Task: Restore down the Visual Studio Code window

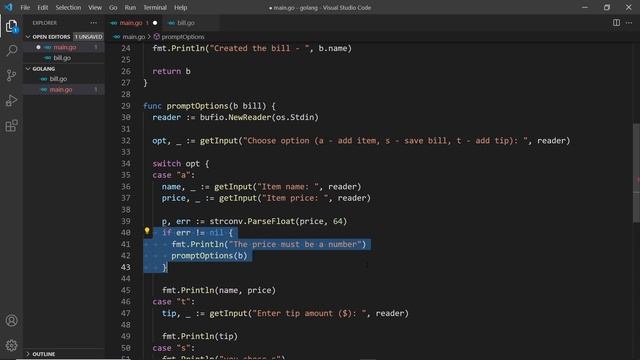Action: click(x=607, y=7)
